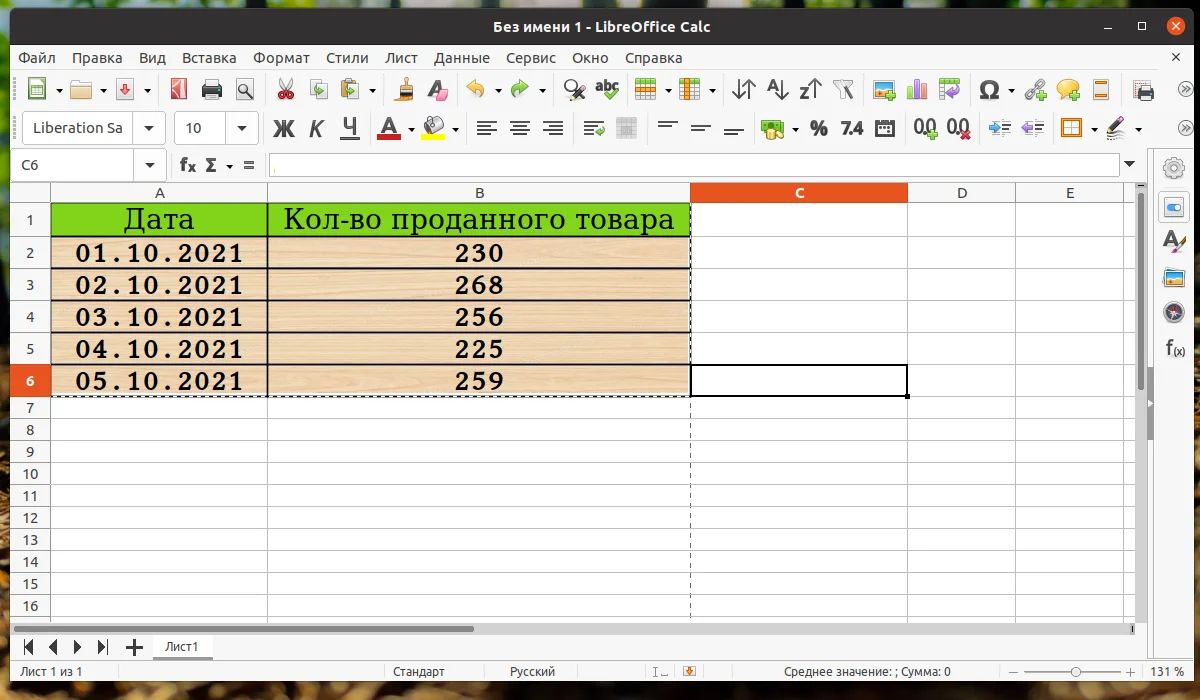
Task: Insert a special character with Omega icon
Action: point(990,89)
